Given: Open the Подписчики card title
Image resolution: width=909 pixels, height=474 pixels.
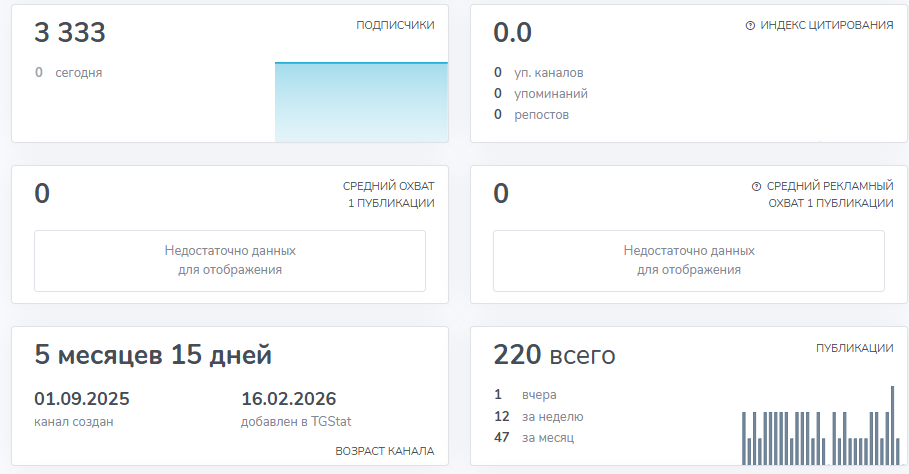Looking at the screenshot, I should pyautogui.click(x=395, y=25).
